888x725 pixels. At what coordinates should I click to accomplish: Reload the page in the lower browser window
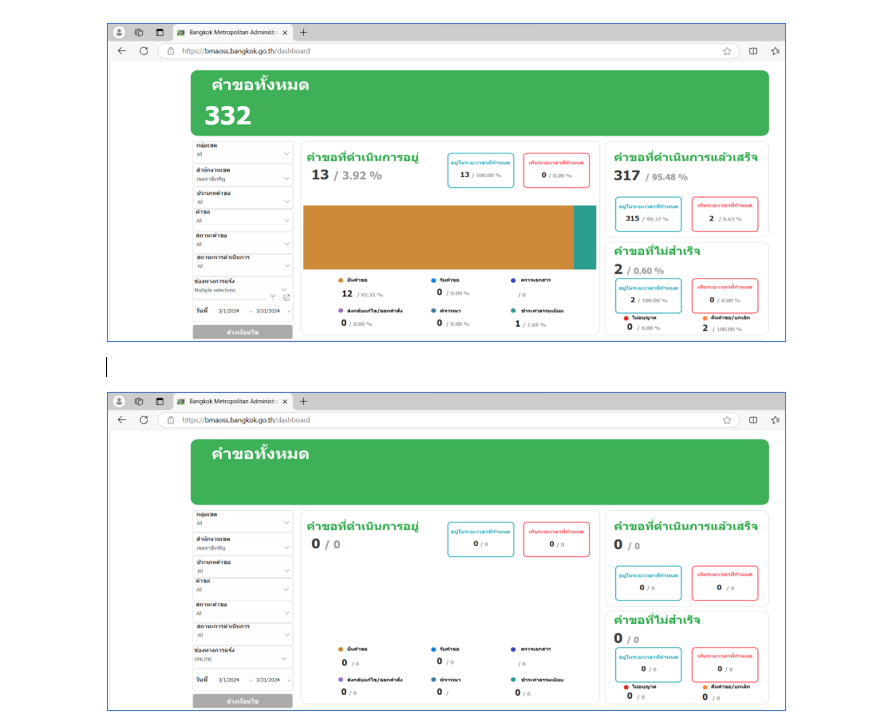click(x=143, y=420)
